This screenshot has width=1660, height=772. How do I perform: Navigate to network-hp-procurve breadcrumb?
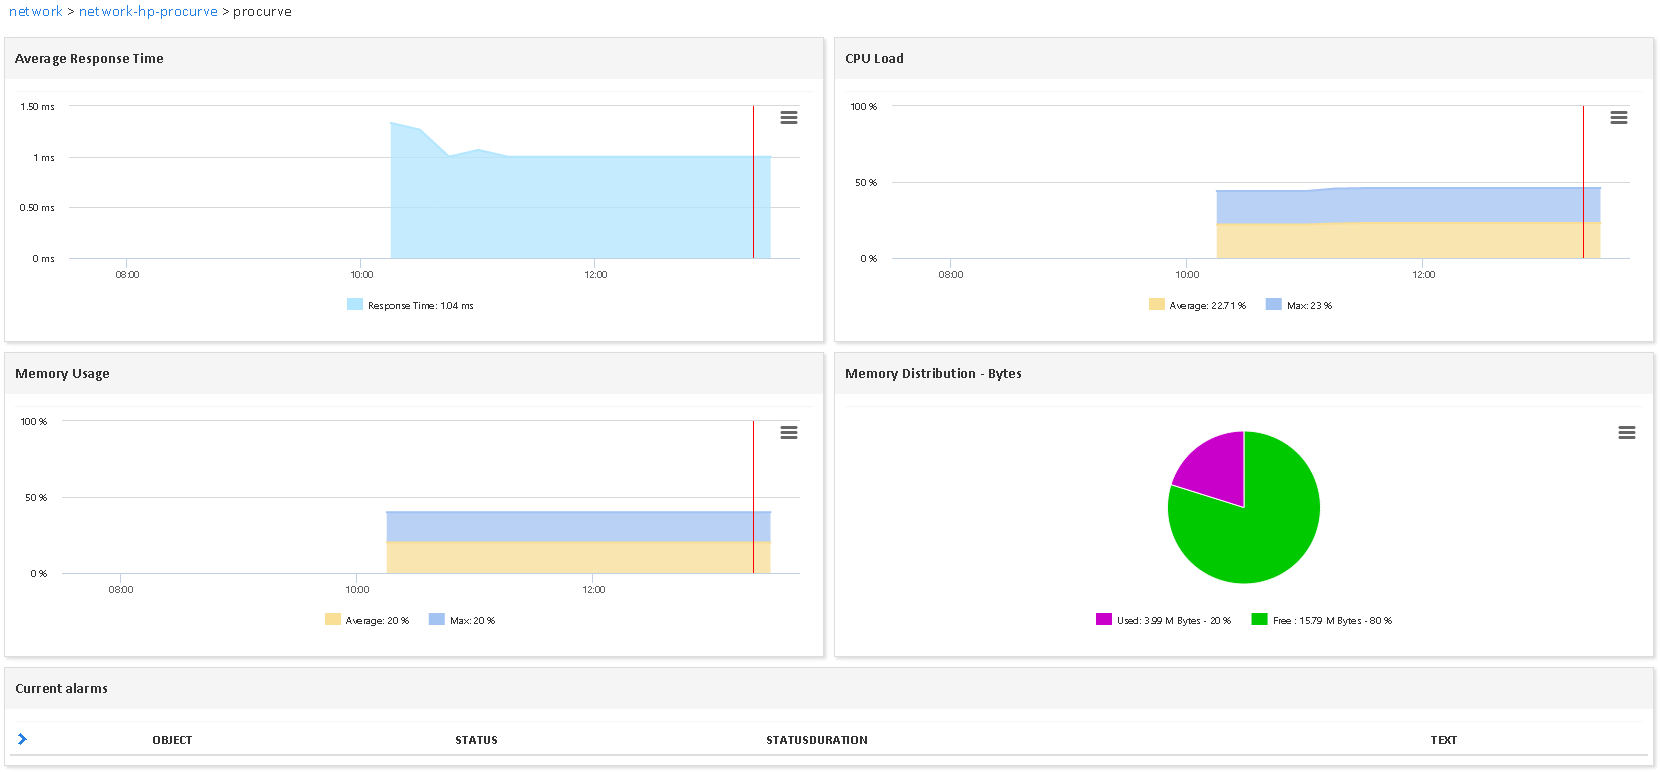(148, 12)
